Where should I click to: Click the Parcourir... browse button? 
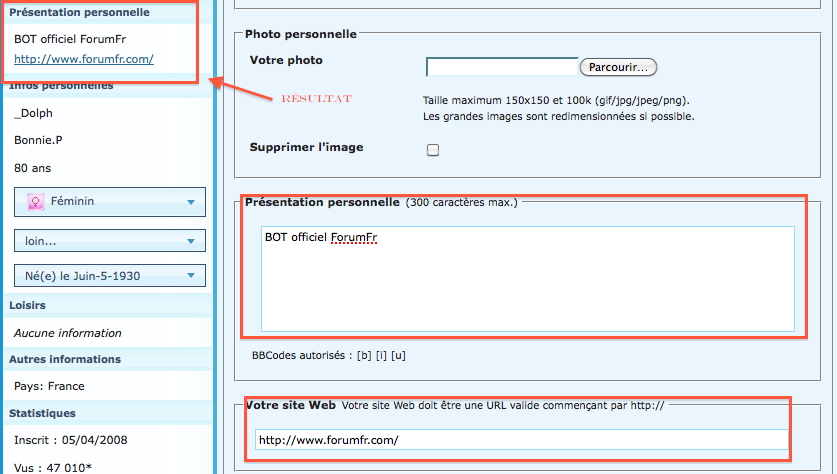(618, 67)
